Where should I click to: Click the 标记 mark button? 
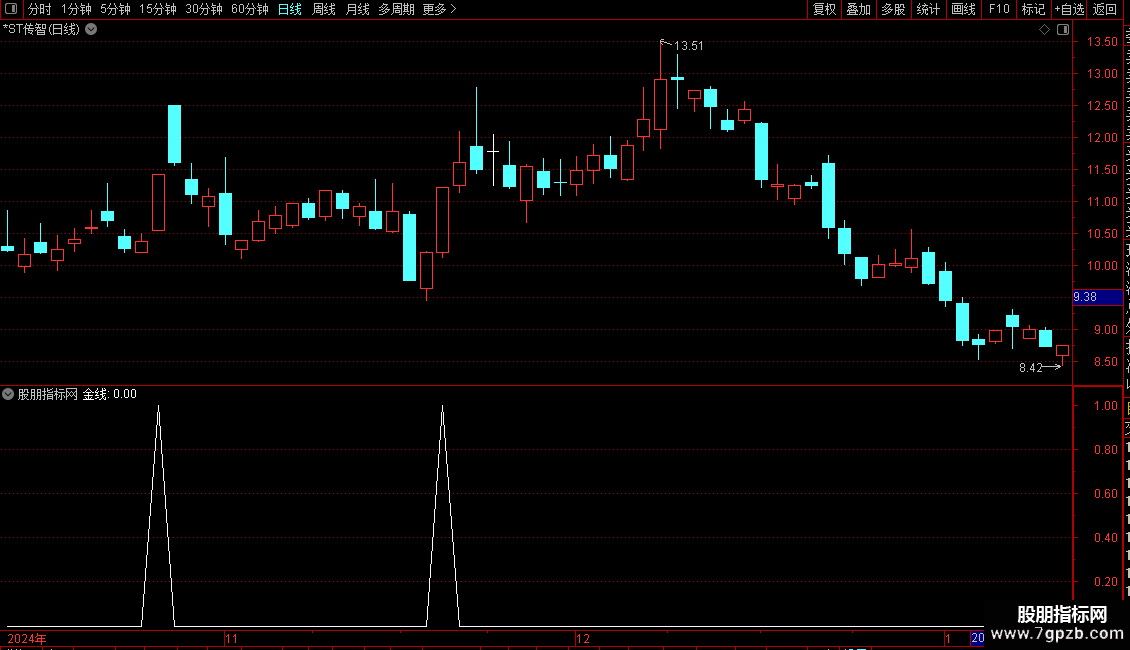coord(1033,9)
